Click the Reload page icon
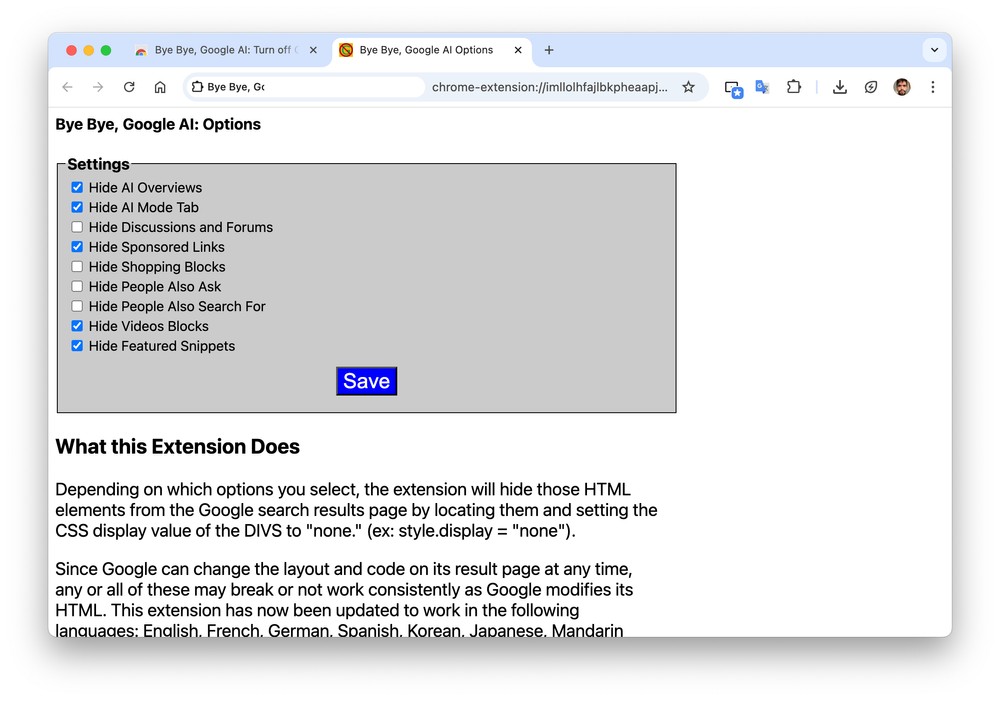 tap(129, 87)
